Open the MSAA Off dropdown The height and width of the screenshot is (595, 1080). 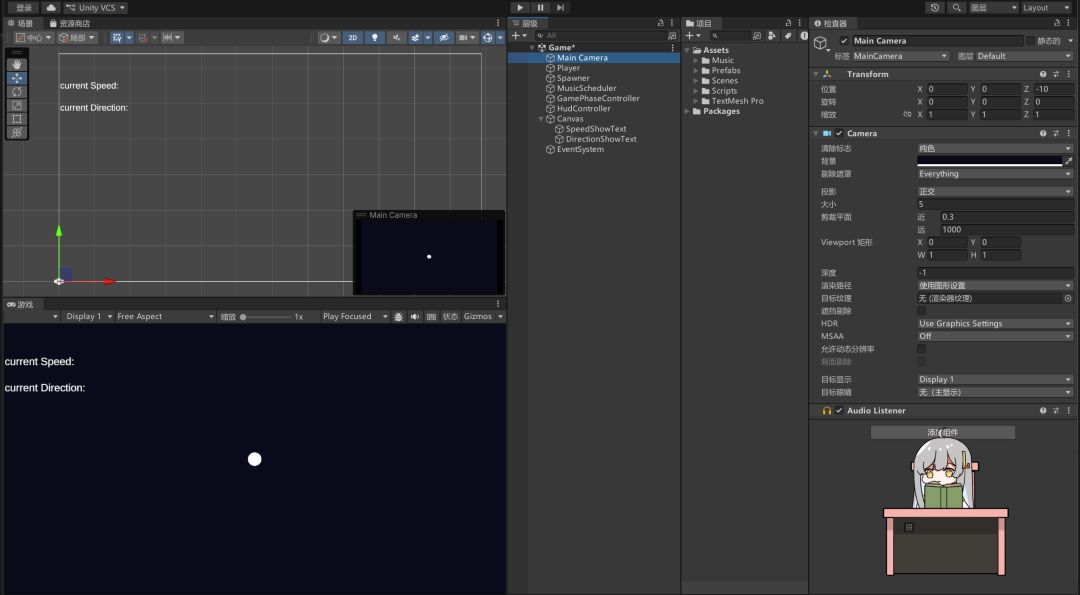pos(995,336)
